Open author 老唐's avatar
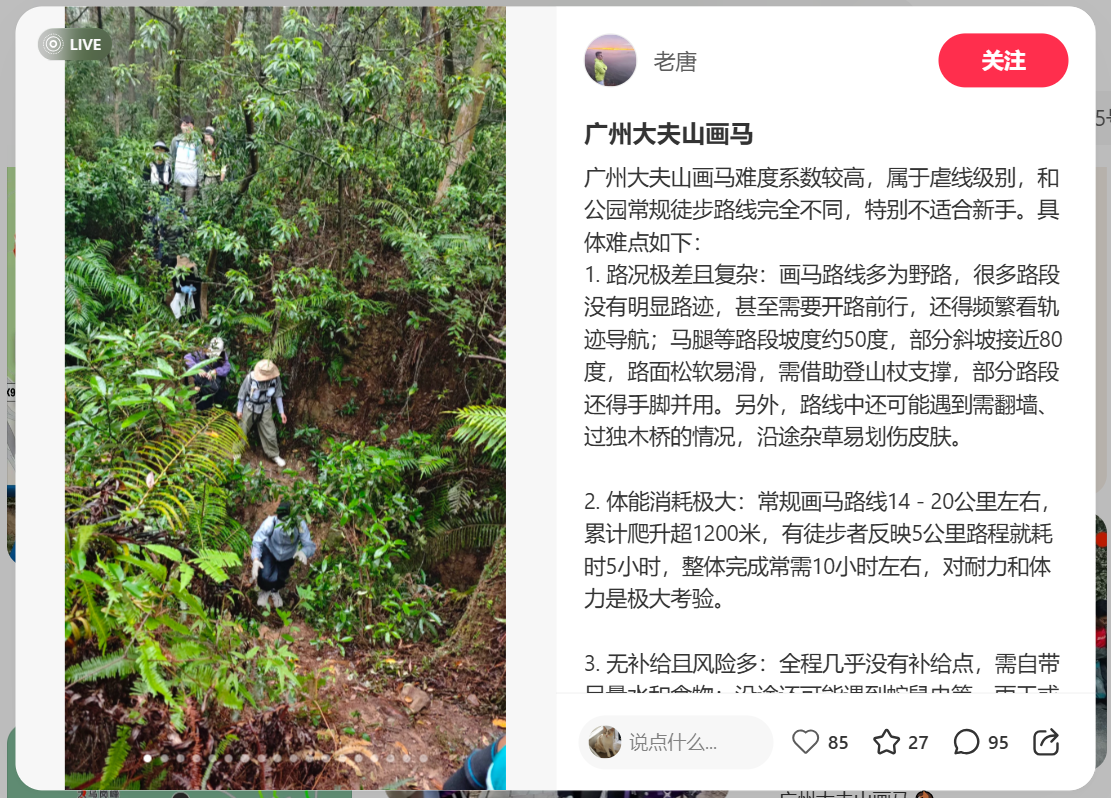This screenshot has height=798, width=1111. coord(610,61)
